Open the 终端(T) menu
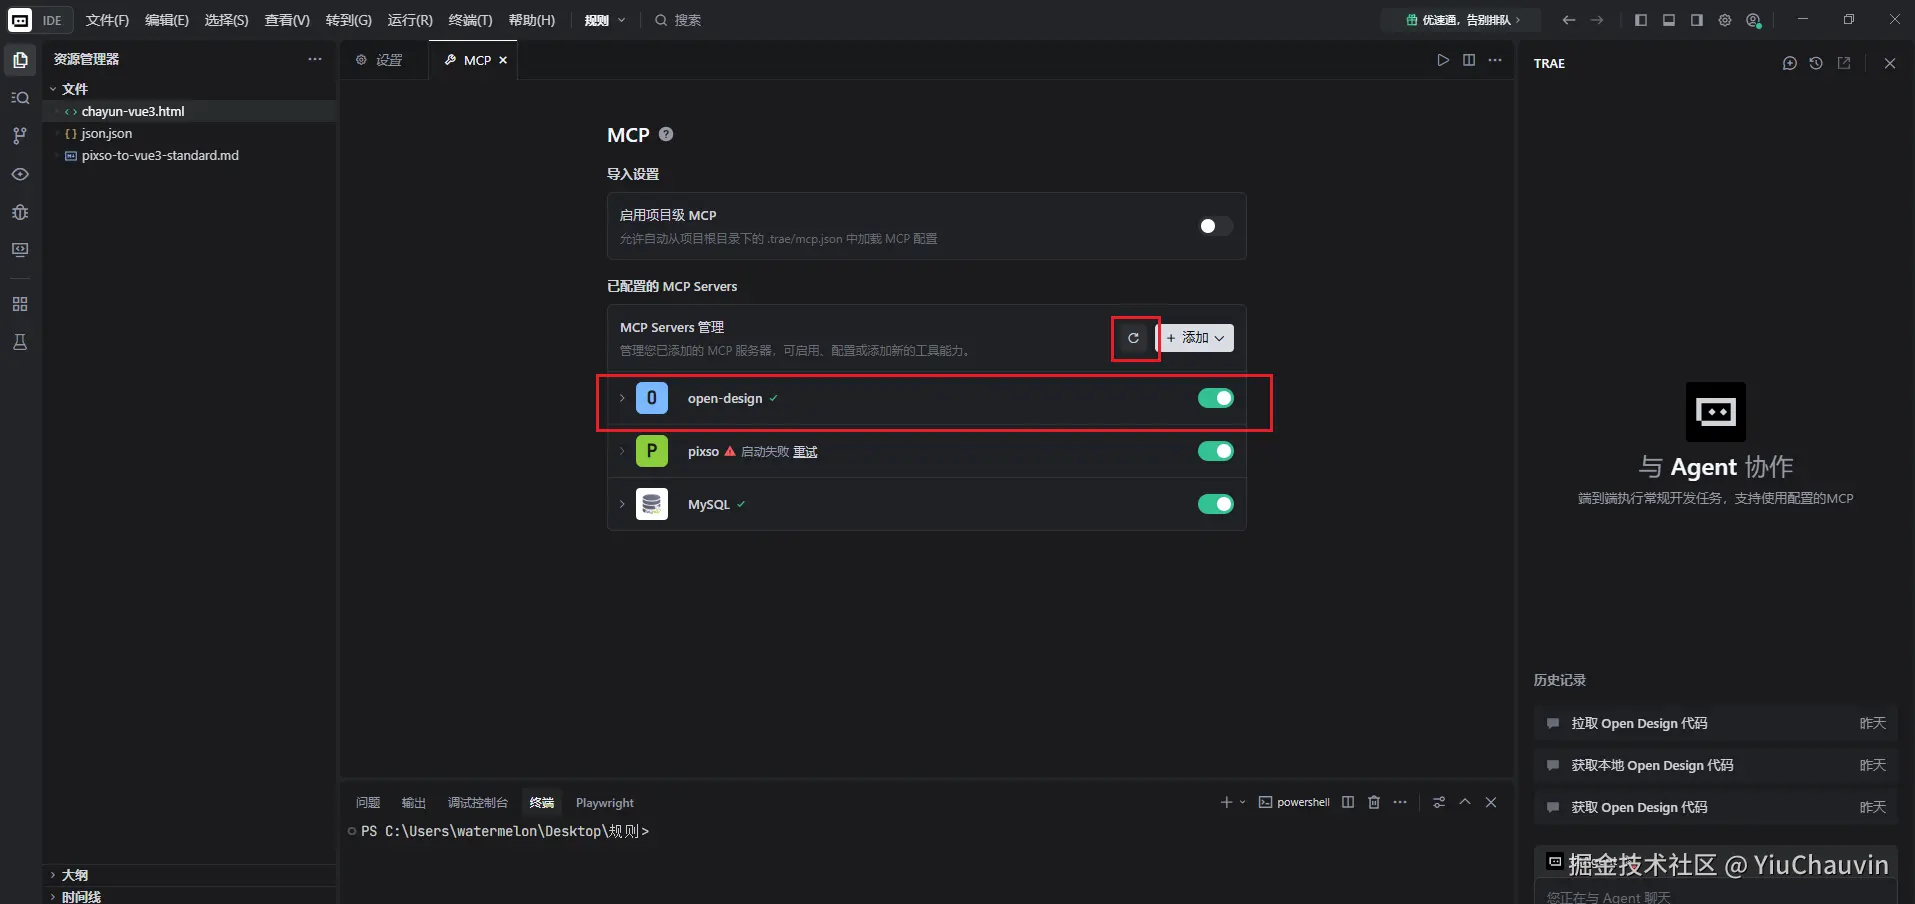 click(x=470, y=20)
